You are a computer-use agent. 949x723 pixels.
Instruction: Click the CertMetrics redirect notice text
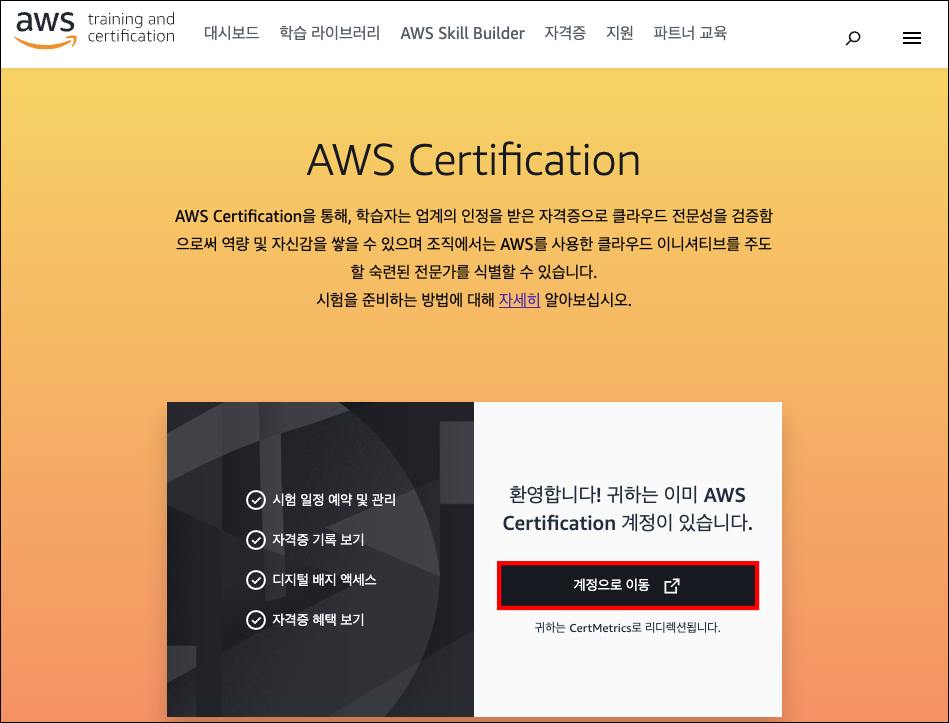[627, 628]
